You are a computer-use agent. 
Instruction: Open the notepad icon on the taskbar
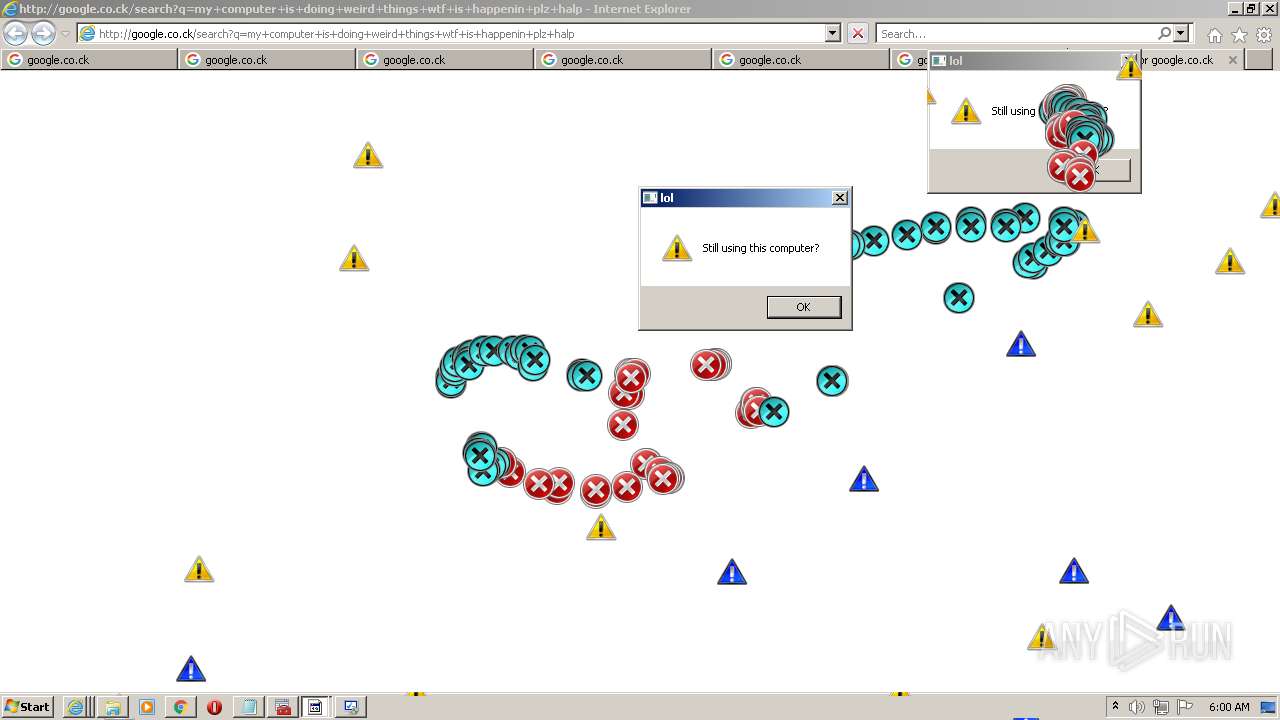248,707
